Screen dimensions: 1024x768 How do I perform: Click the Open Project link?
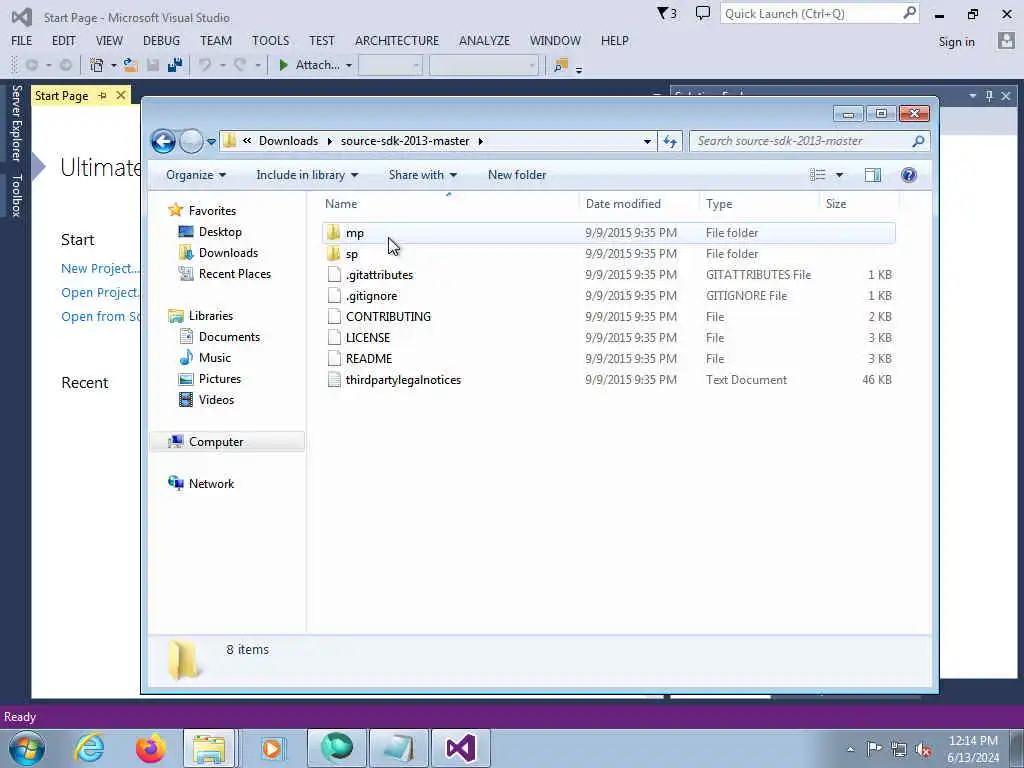[x=101, y=293]
